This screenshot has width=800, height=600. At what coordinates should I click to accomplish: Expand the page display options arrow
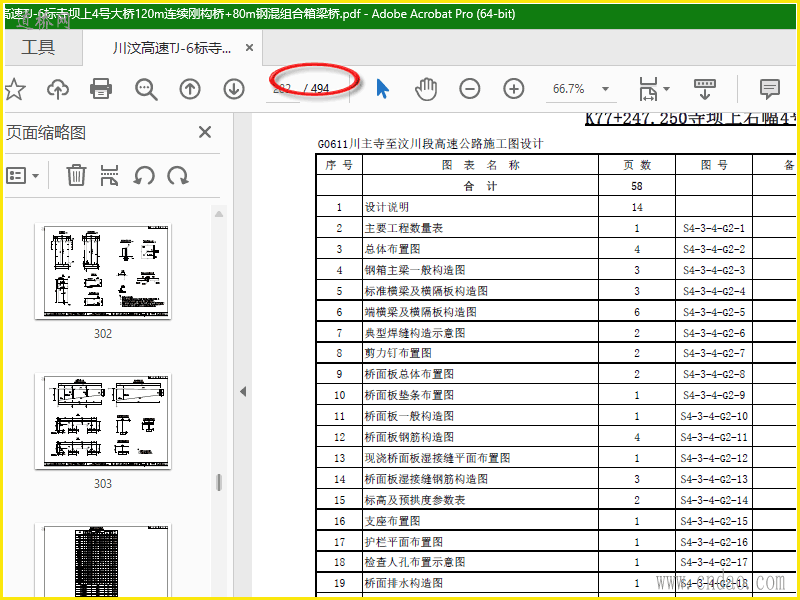pos(666,89)
